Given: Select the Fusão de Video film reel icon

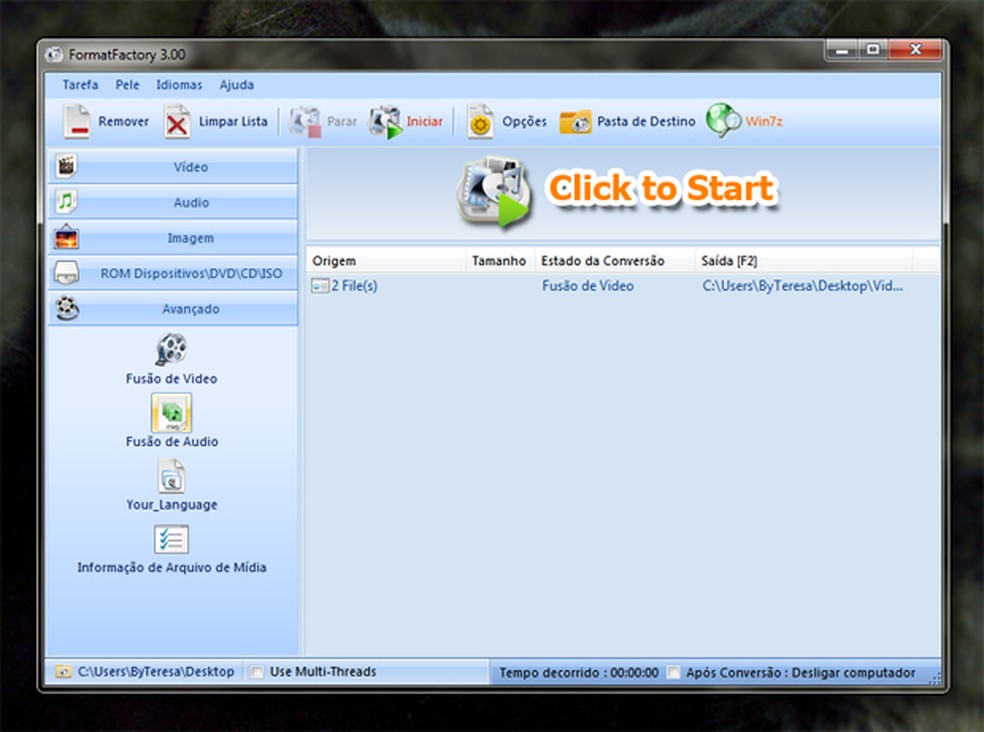Looking at the screenshot, I should [171, 350].
